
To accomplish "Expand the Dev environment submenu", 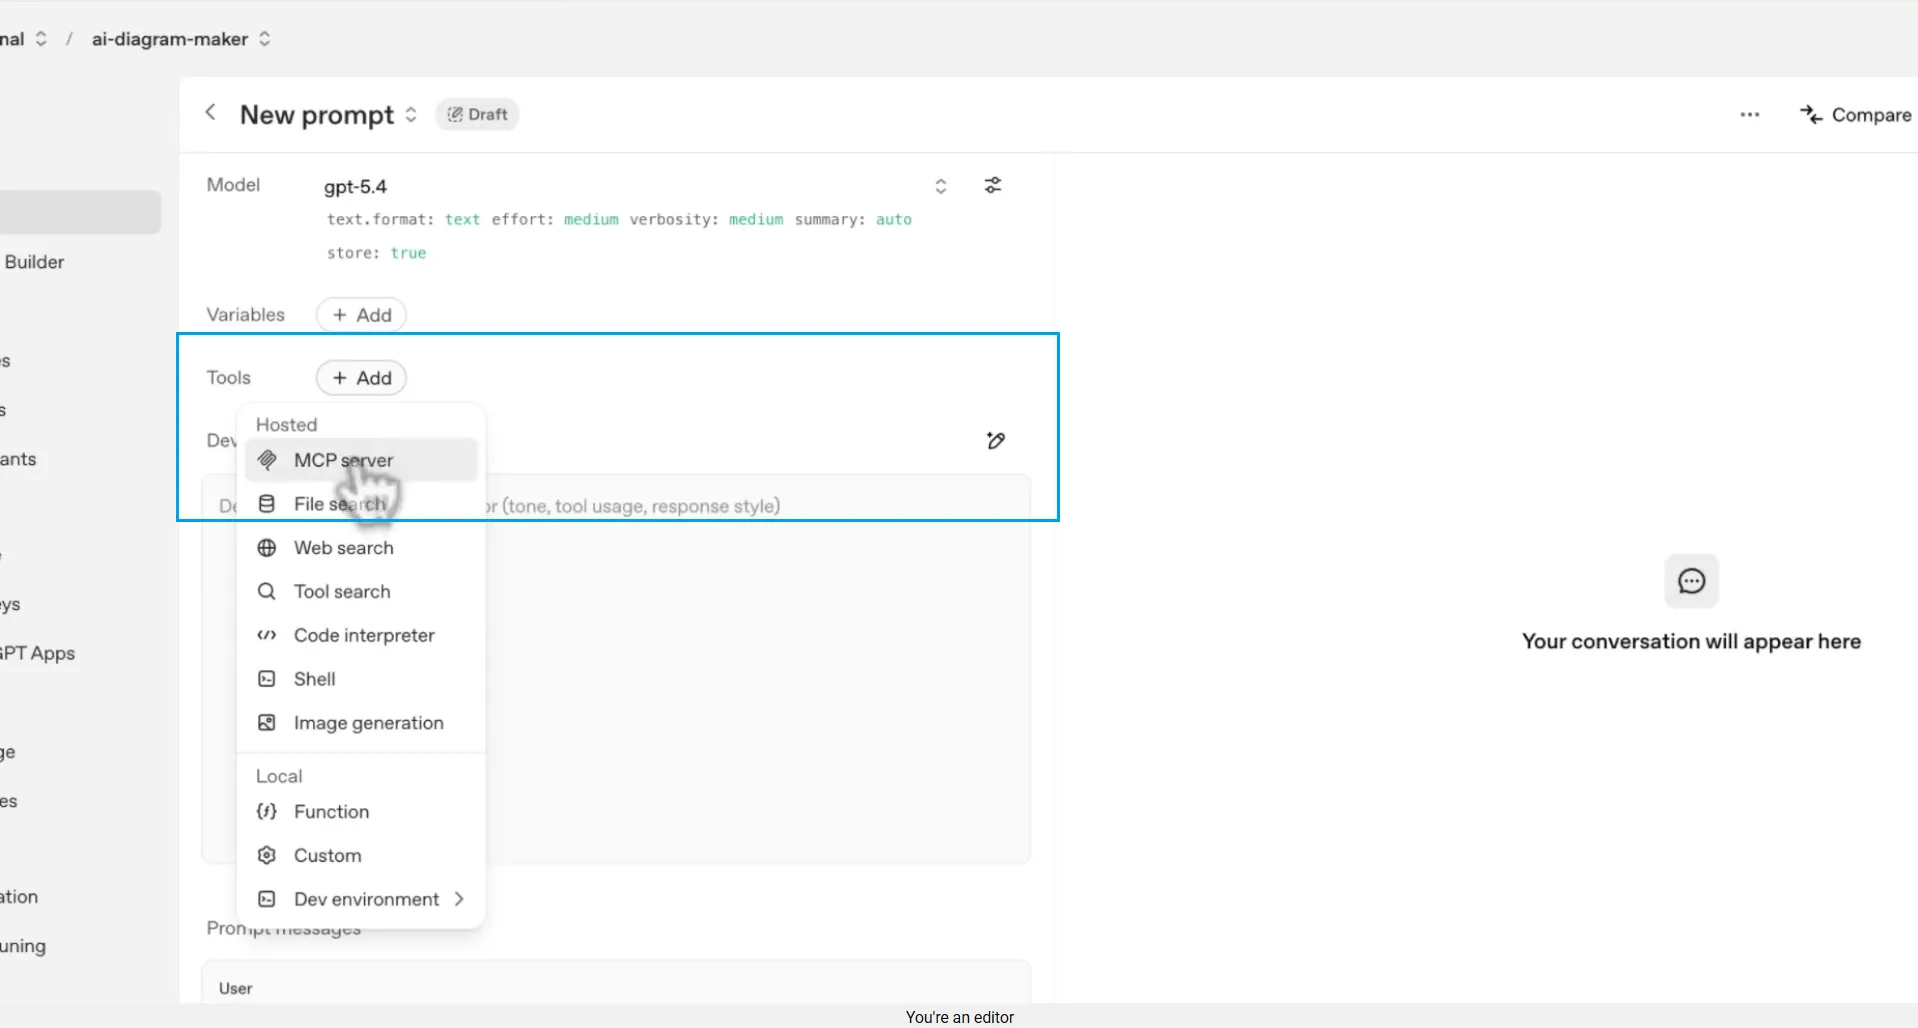I will click(x=459, y=898).
